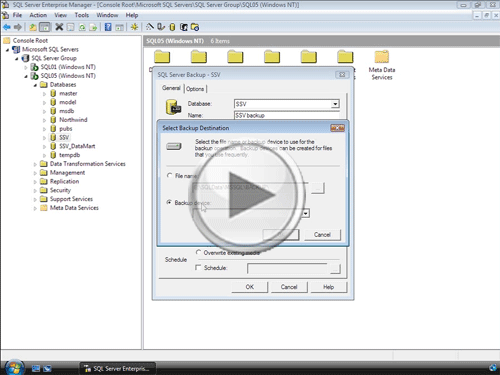Screen dimensions: 500x375
Task: Open the Action menu
Action: (x=38, y=15)
